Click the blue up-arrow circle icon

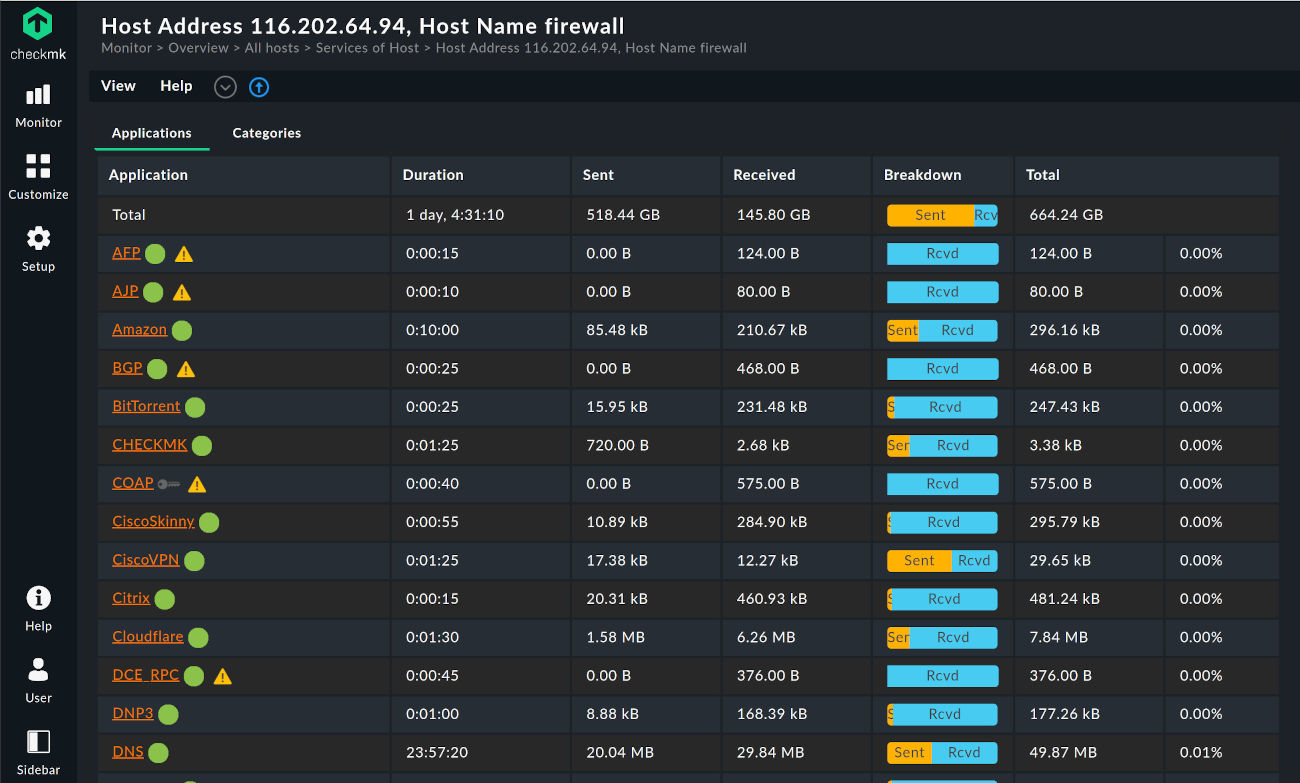tap(259, 87)
